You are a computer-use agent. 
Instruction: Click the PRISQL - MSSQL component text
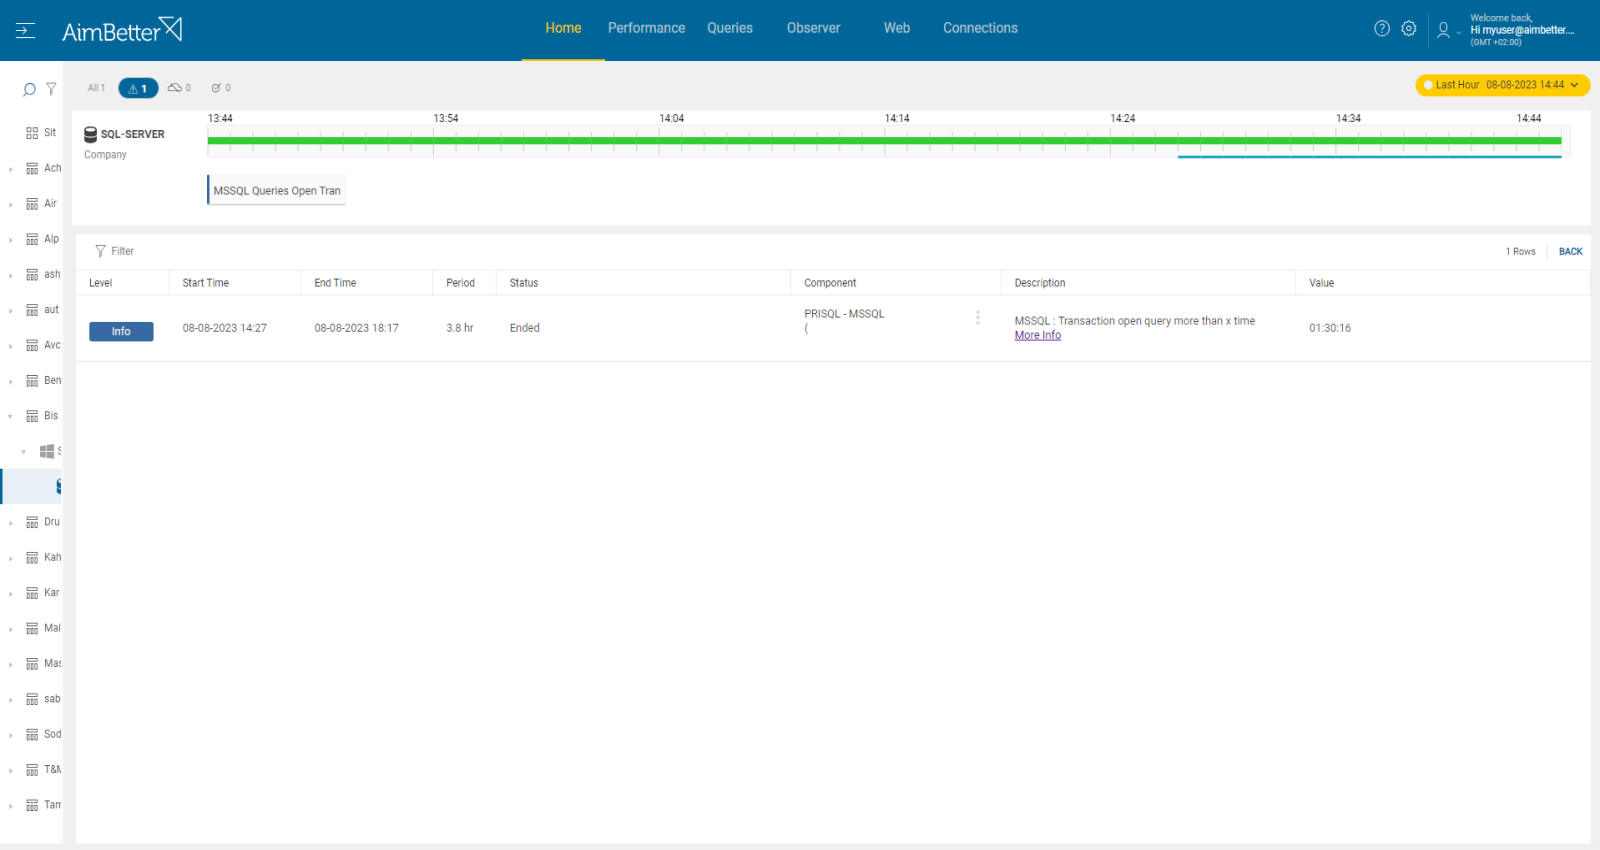pyautogui.click(x=845, y=314)
